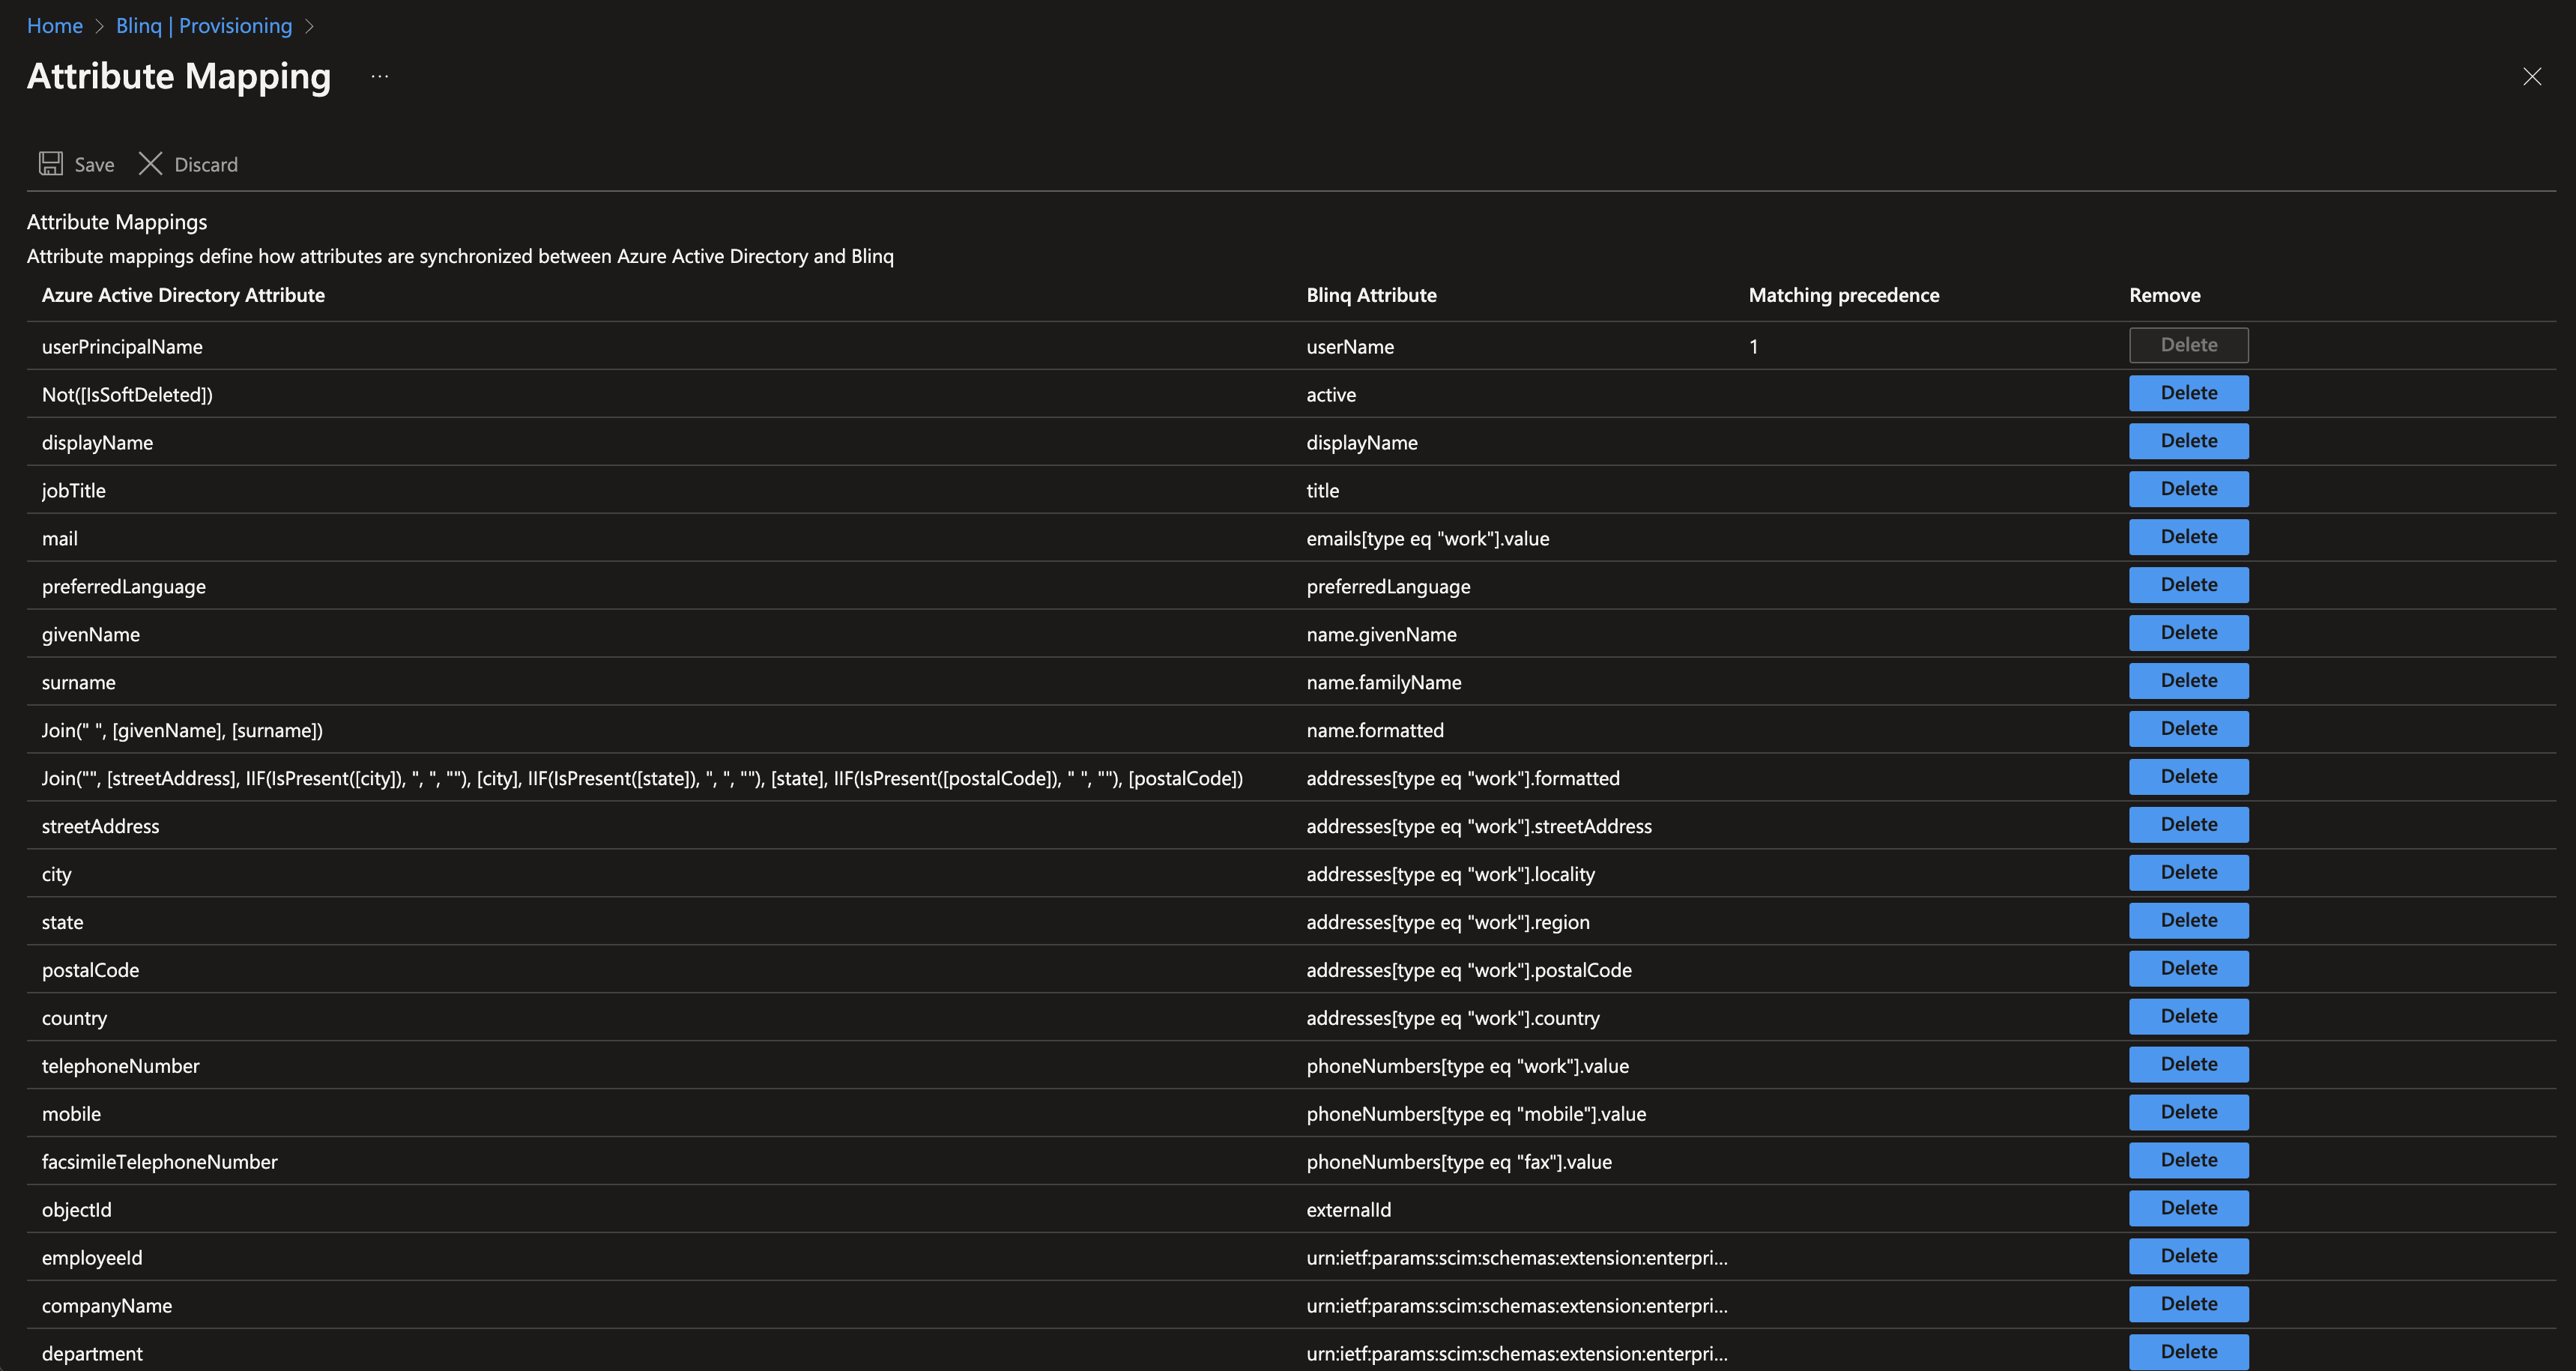Image resolution: width=2576 pixels, height=1371 pixels.
Task: Click the Azure Active Directory Attribute header
Action: click(x=183, y=295)
